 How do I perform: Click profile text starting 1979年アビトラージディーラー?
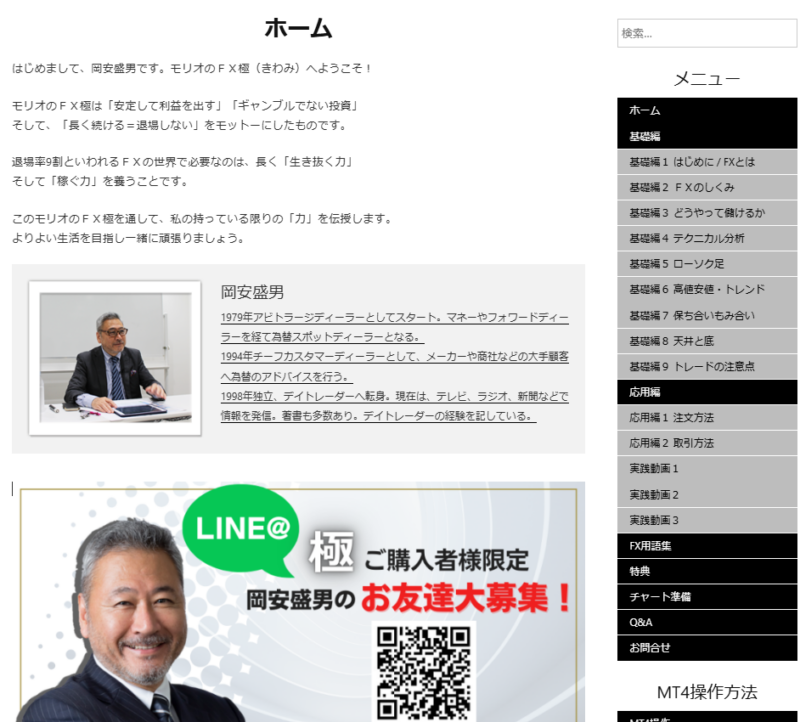point(394,327)
